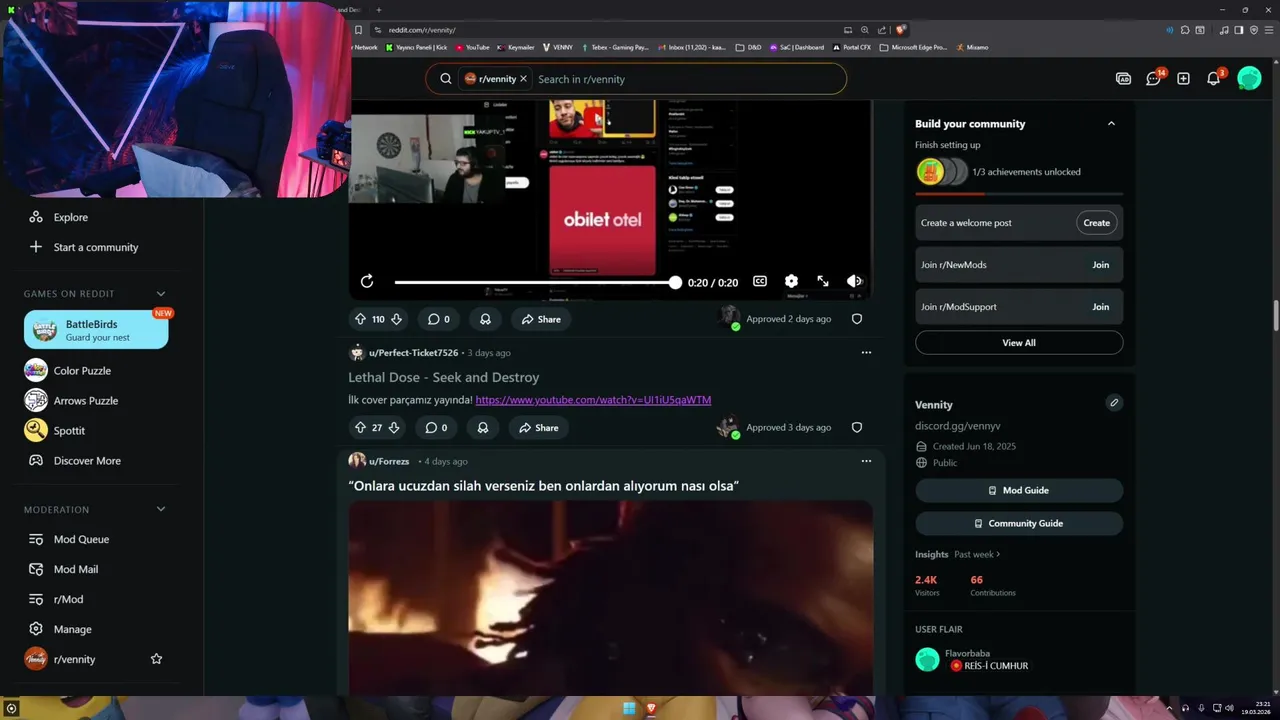Viewport: 1280px width, 720px height.
Task: Open the Lethal Dose - Seek and Destroy post
Action: click(444, 377)
